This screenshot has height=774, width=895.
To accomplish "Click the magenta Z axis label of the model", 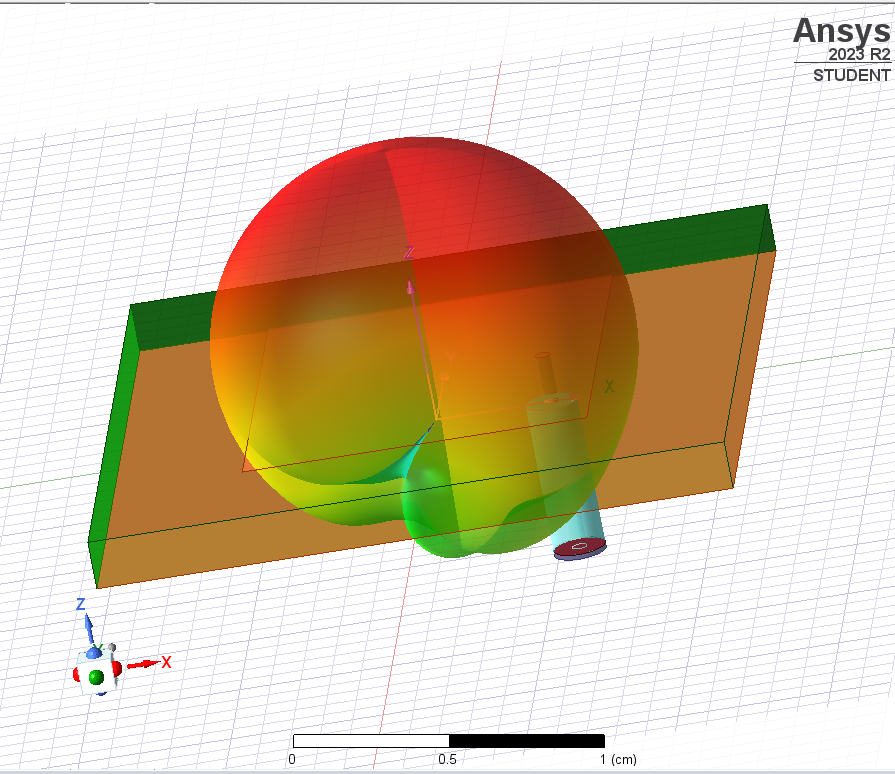I will (x=409, y=253).
